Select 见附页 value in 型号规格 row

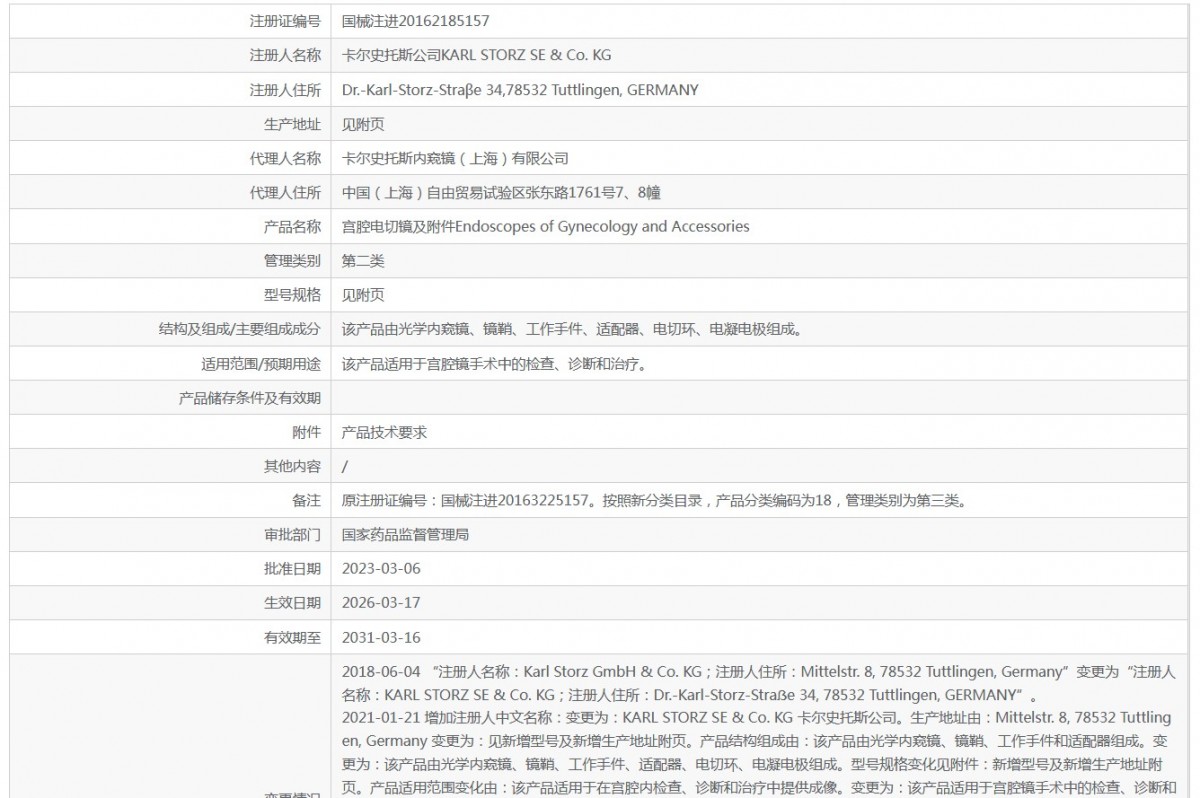[363, 295]
